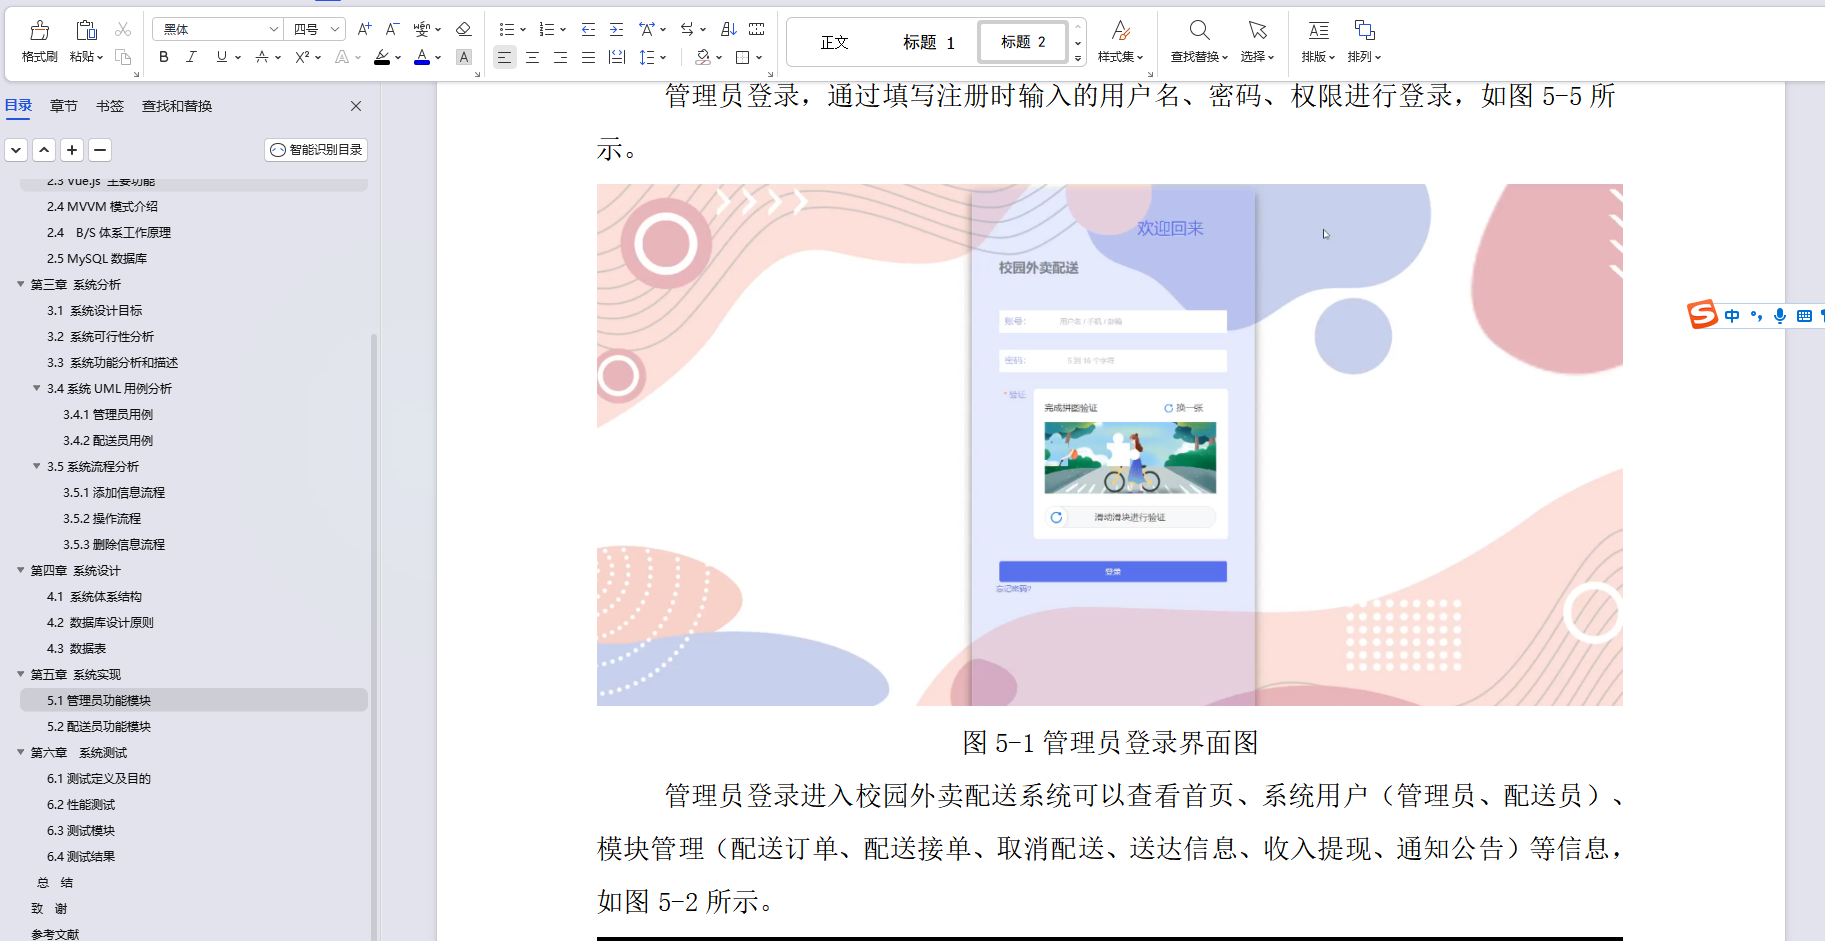Click the Format Painter (格式刷) icon
This screenshot has width=1825, height=941.
pos(39,30)
